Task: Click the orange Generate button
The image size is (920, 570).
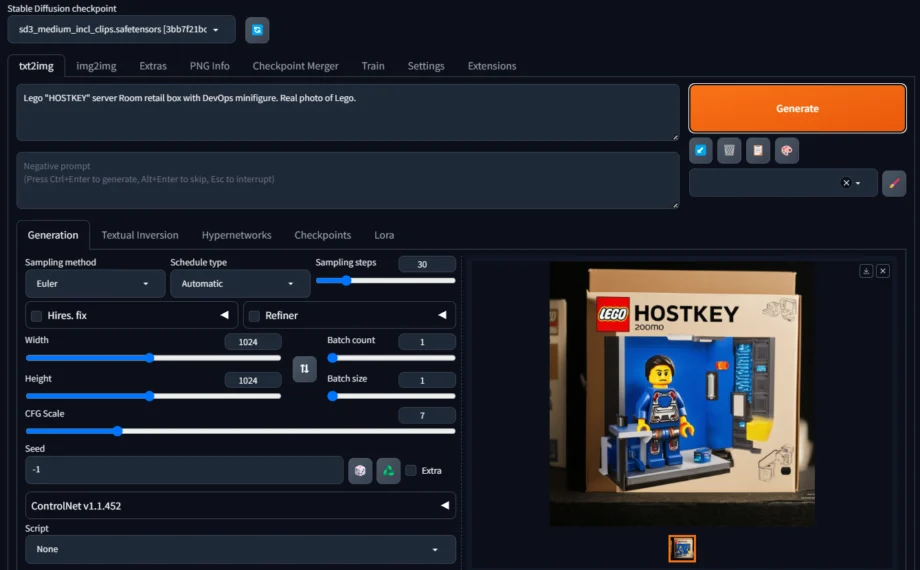Action: point(797,109)
